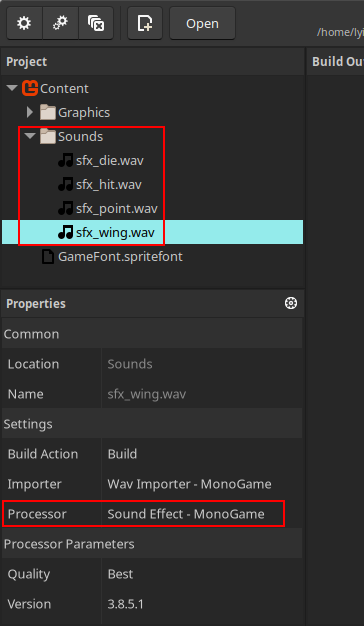Click the Sounds folder label
This screenshot has height=626, width=364.
point(80,137)
